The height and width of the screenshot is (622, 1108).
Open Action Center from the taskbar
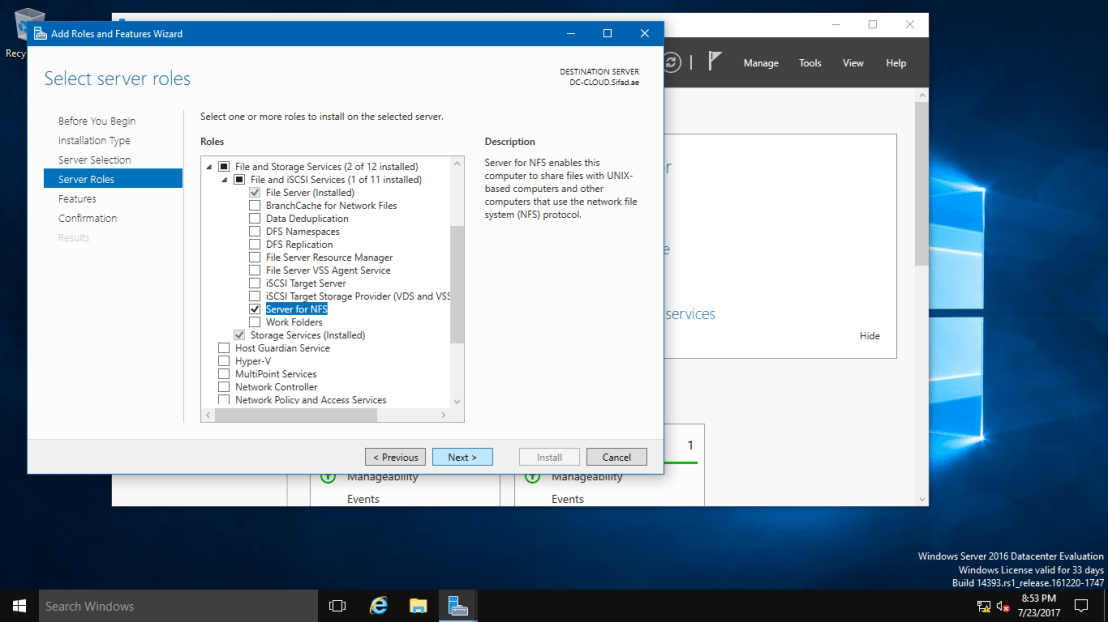(x=1080, y=605)
